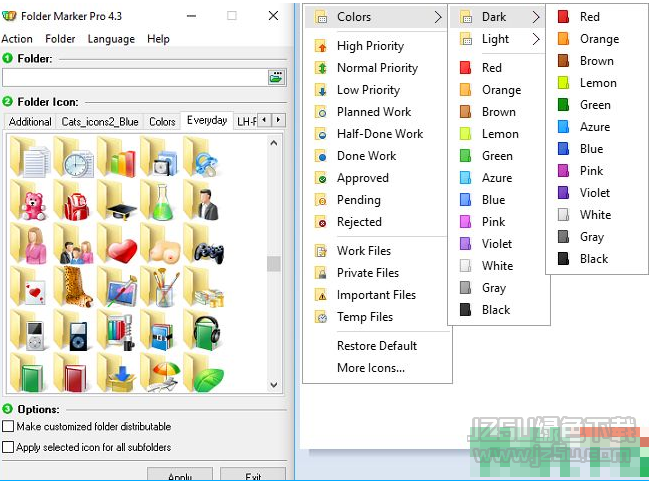This screenshot has width=649, height=481.
Task: Select the paint brushes cup folder icon
Action: point(160,287)
